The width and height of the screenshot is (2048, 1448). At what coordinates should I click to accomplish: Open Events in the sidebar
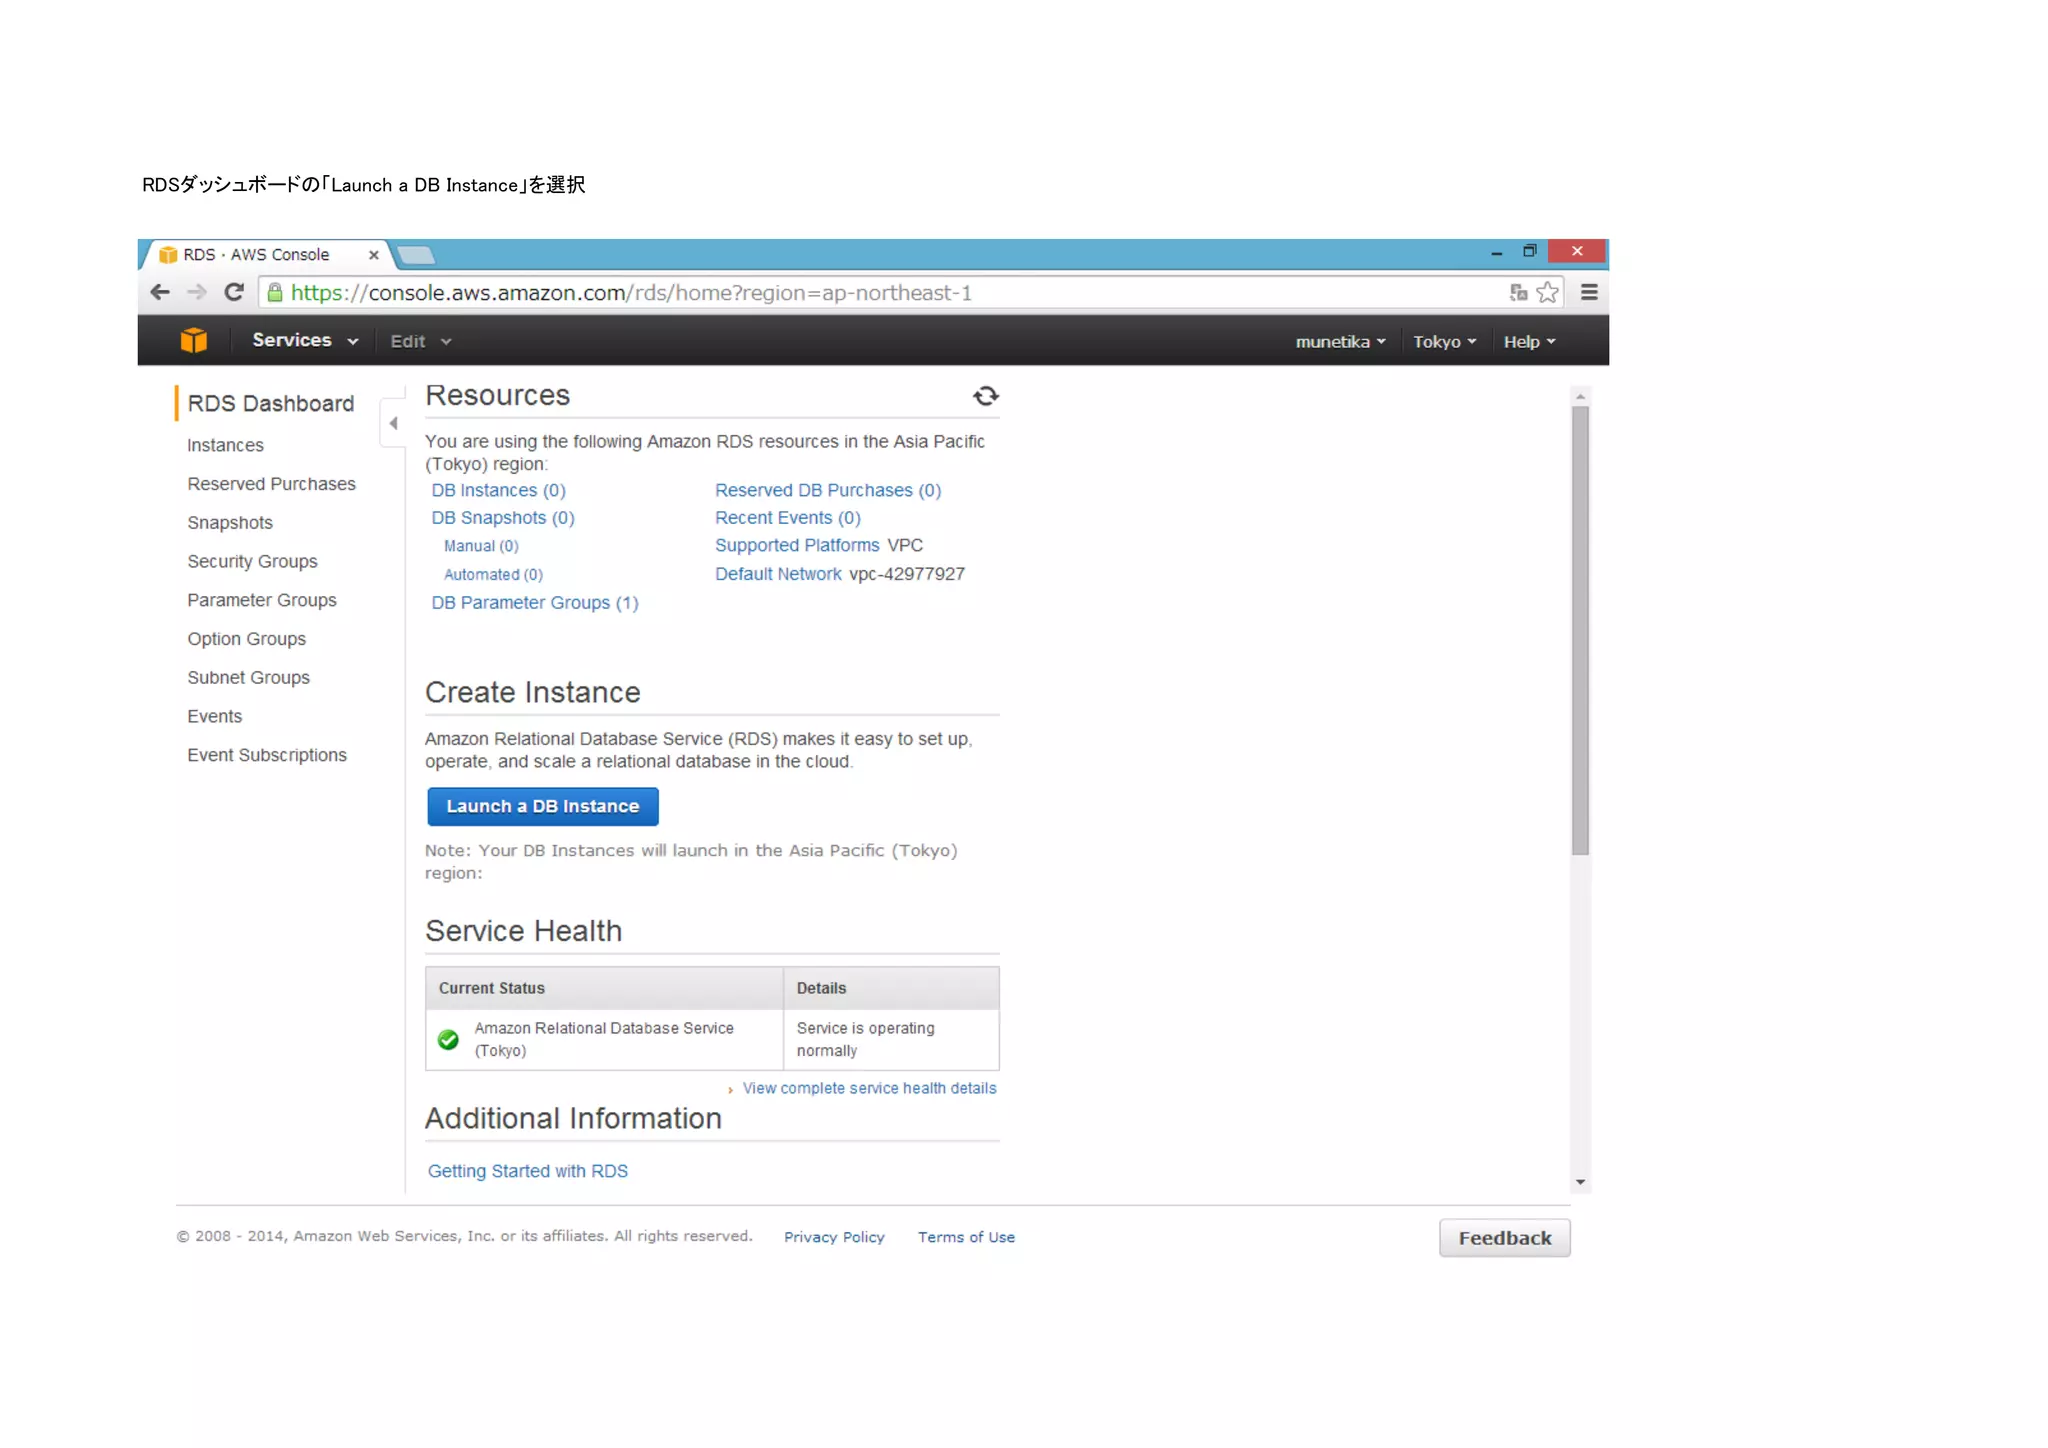pyautogui.click(x=214, y=717)
